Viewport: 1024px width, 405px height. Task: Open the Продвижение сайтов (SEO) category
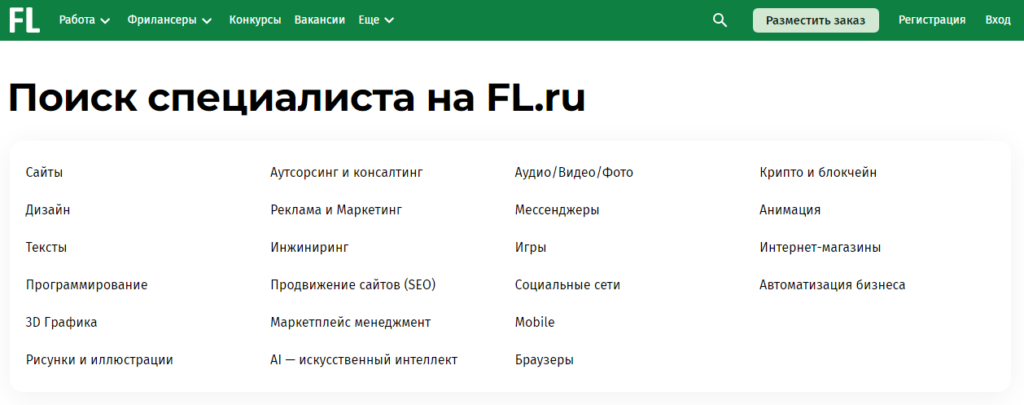(x=353, y=285)
